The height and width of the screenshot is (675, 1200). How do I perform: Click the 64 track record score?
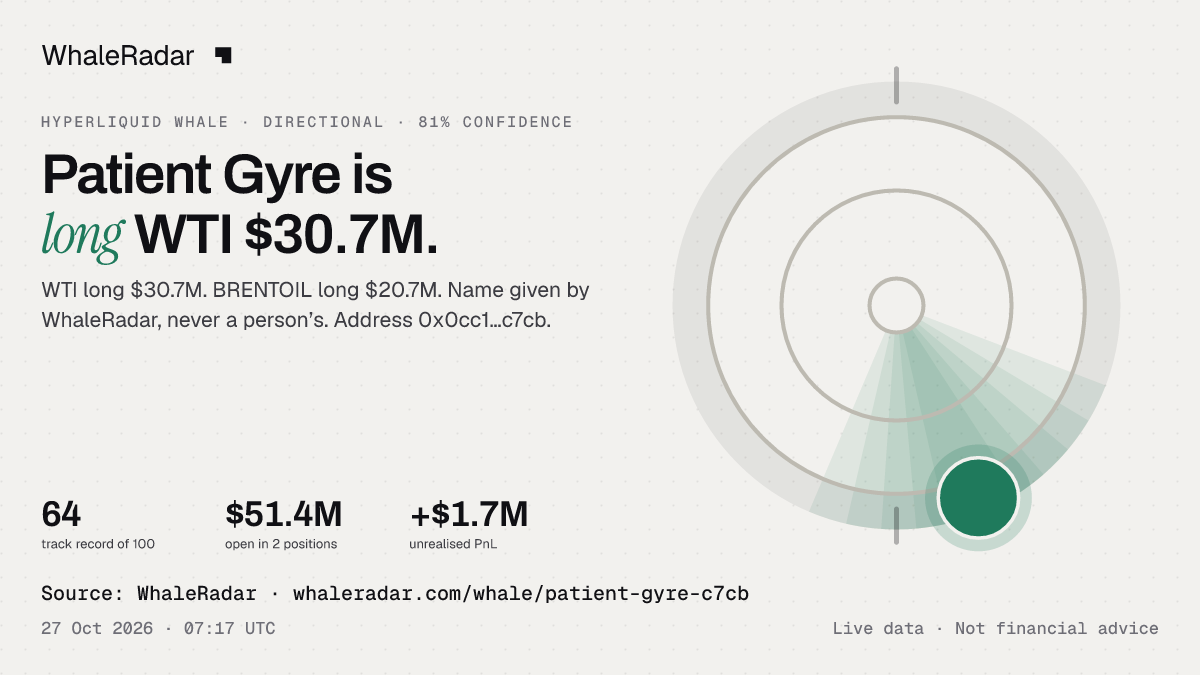pyautogui.click(x=62, y=514)
